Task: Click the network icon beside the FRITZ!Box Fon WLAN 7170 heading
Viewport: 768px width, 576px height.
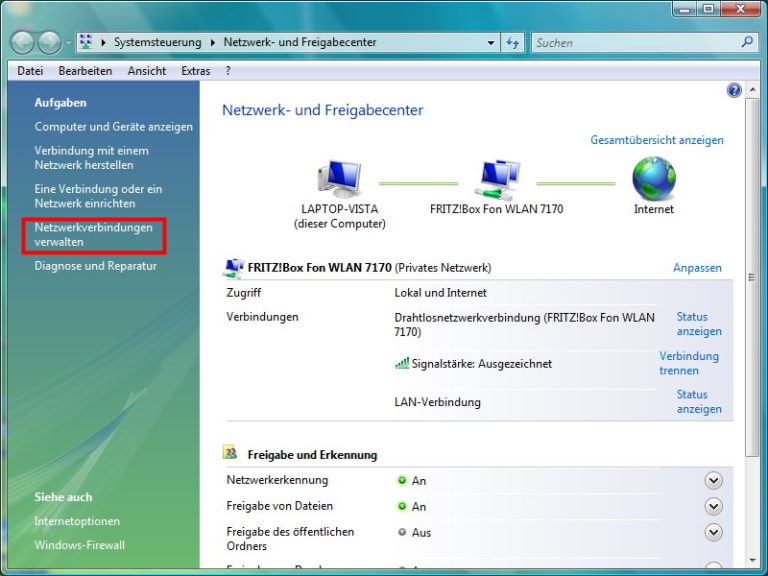Action: point(234,267)
